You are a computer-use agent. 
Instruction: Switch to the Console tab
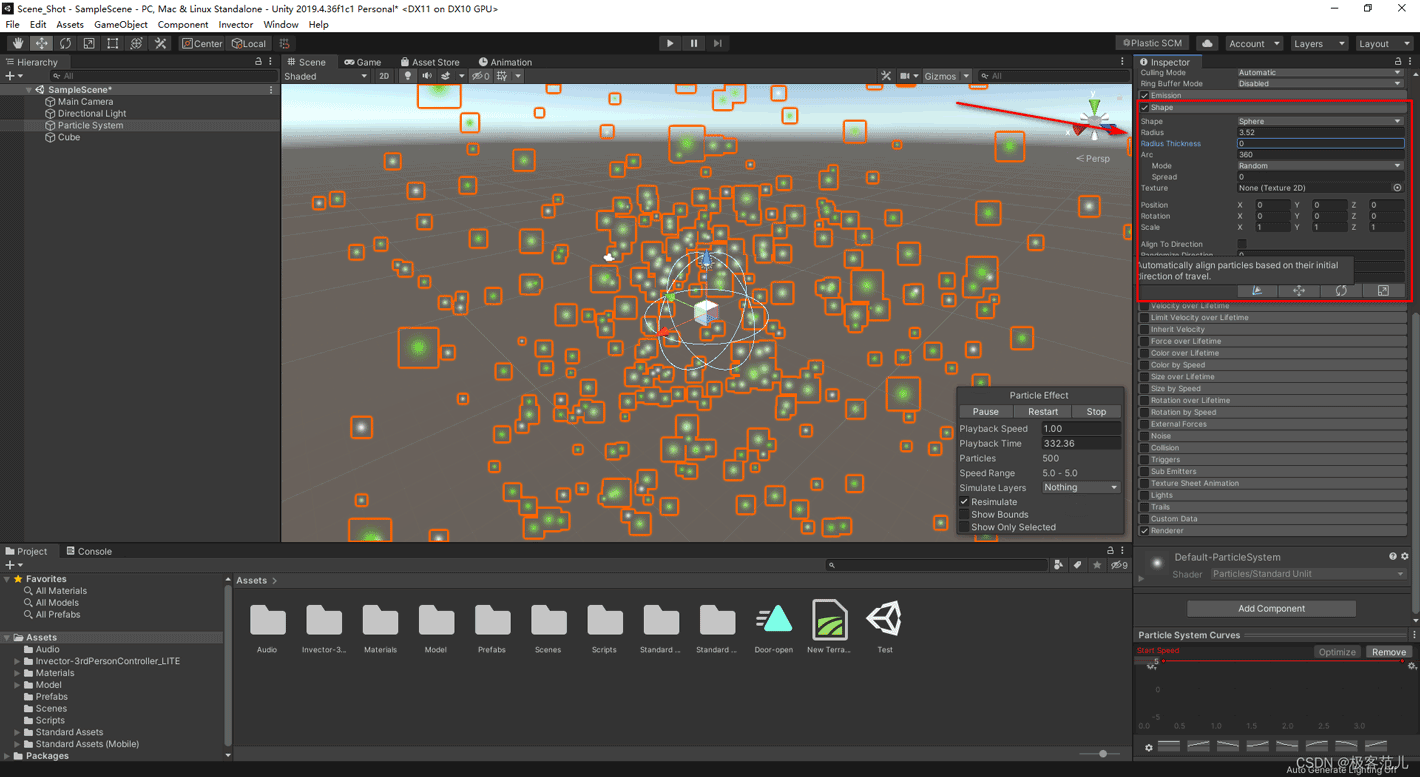point(89,551)
